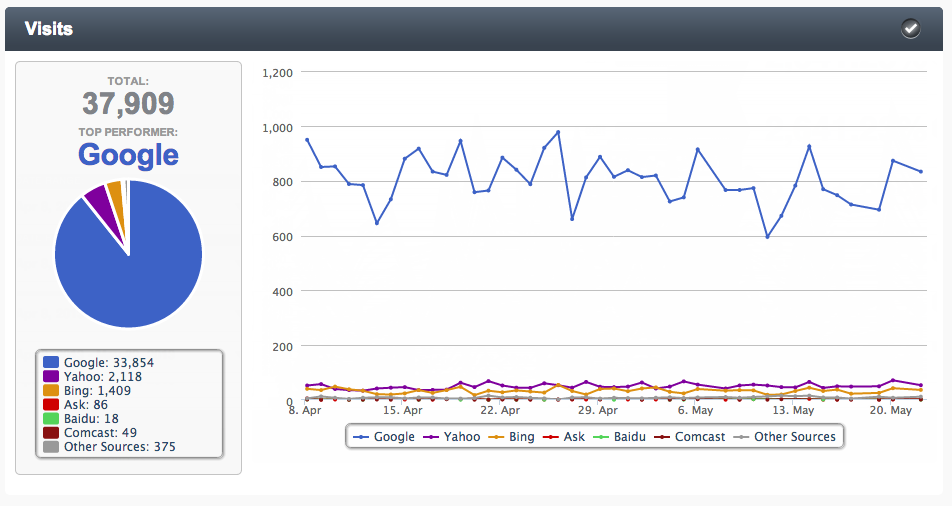
Task: Select the purple Yahoo pie slice
Action: [x=99, y=199]
